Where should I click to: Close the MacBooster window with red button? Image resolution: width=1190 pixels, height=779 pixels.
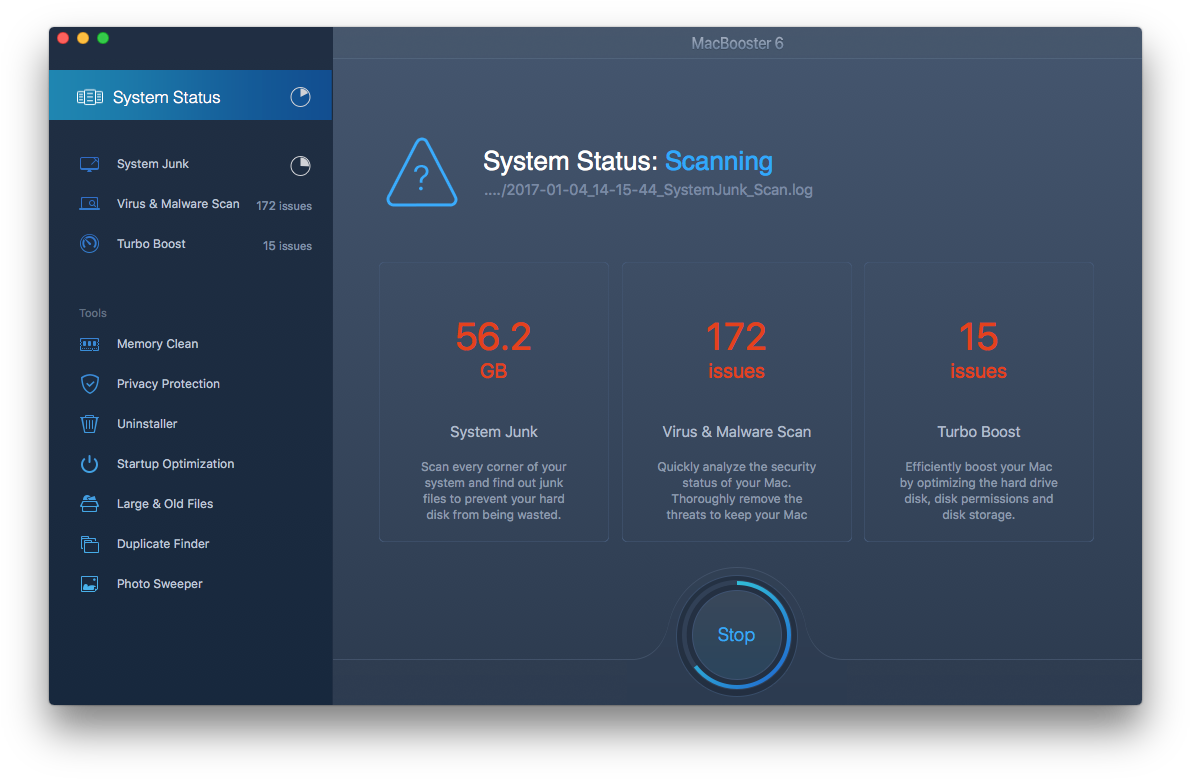(63, 38)
